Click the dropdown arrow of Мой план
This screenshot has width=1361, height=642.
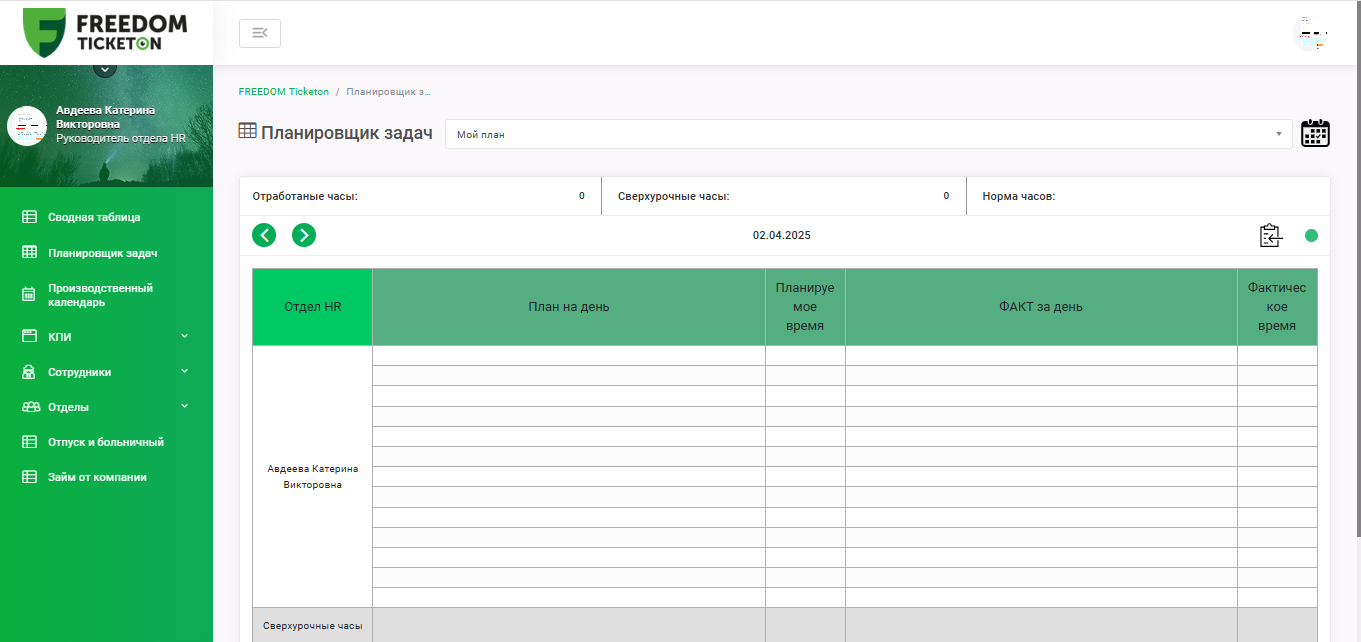1278,134
